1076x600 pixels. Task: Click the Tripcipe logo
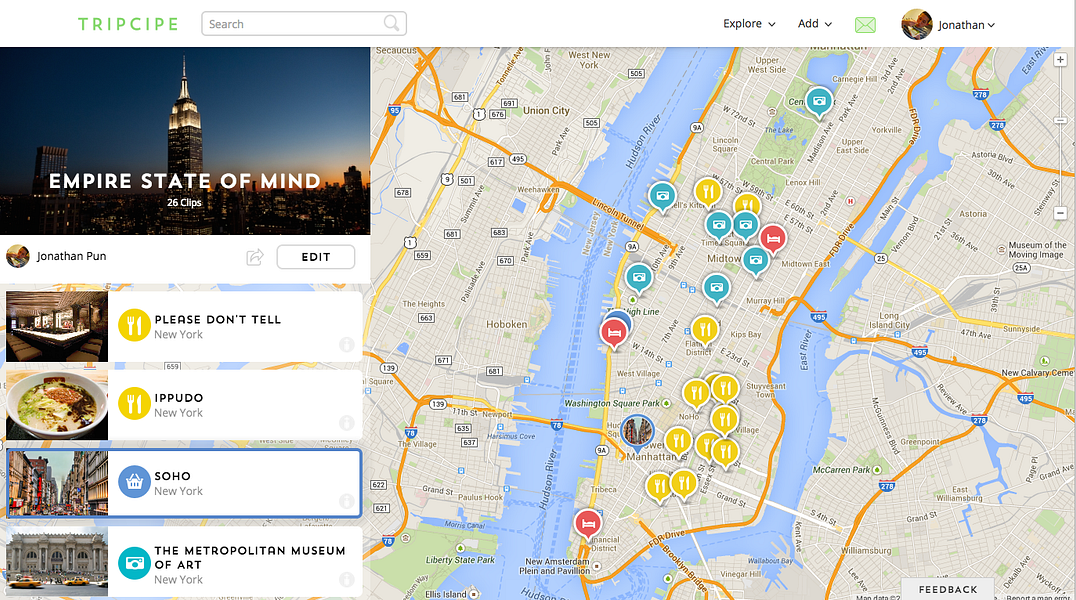128,24
